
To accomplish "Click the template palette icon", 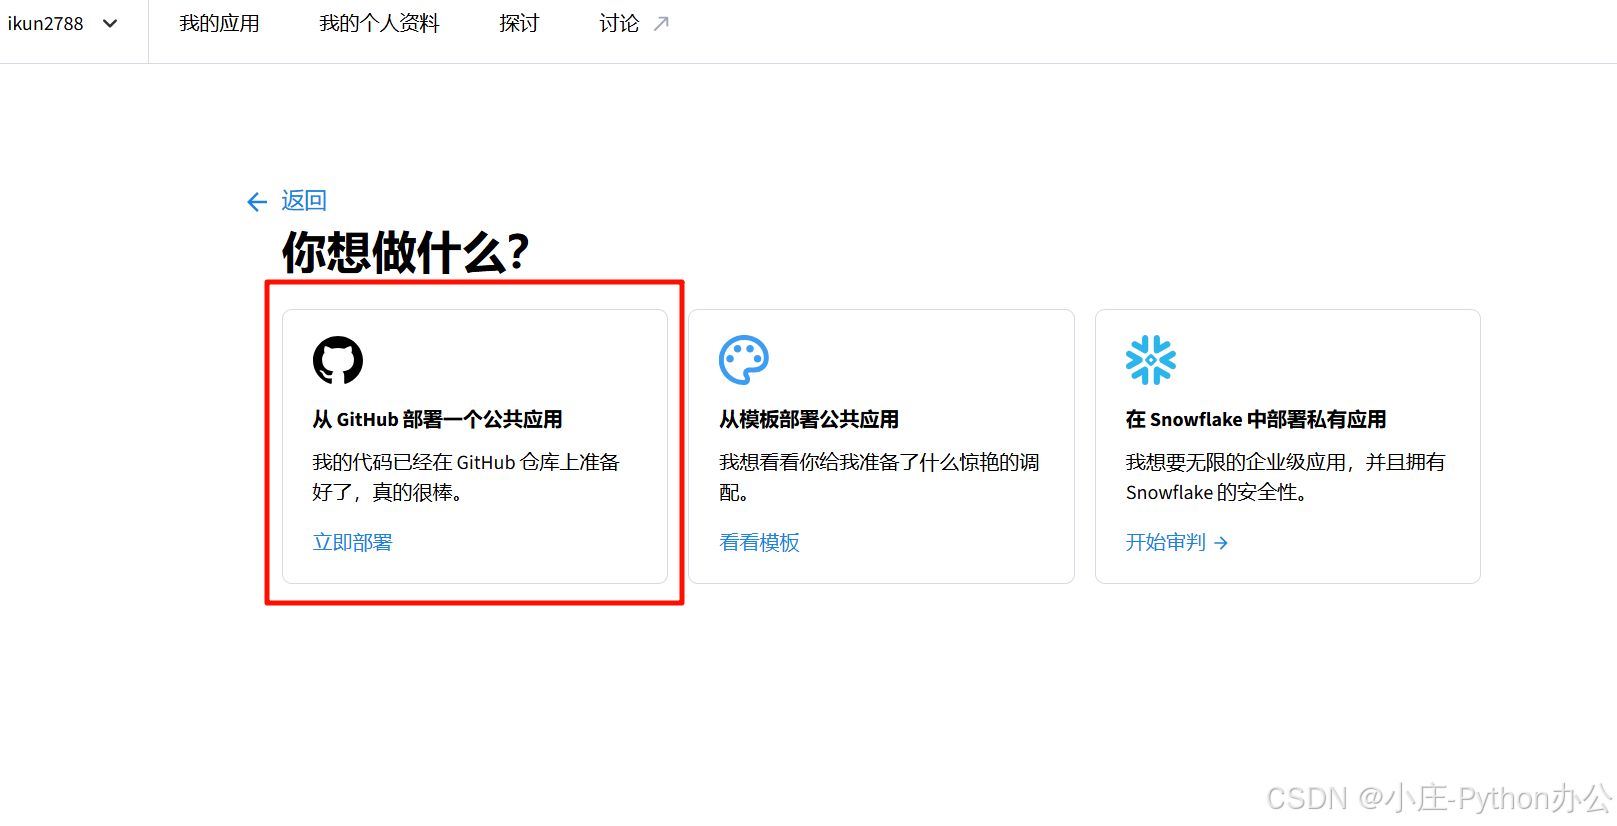I will (744, 360).
